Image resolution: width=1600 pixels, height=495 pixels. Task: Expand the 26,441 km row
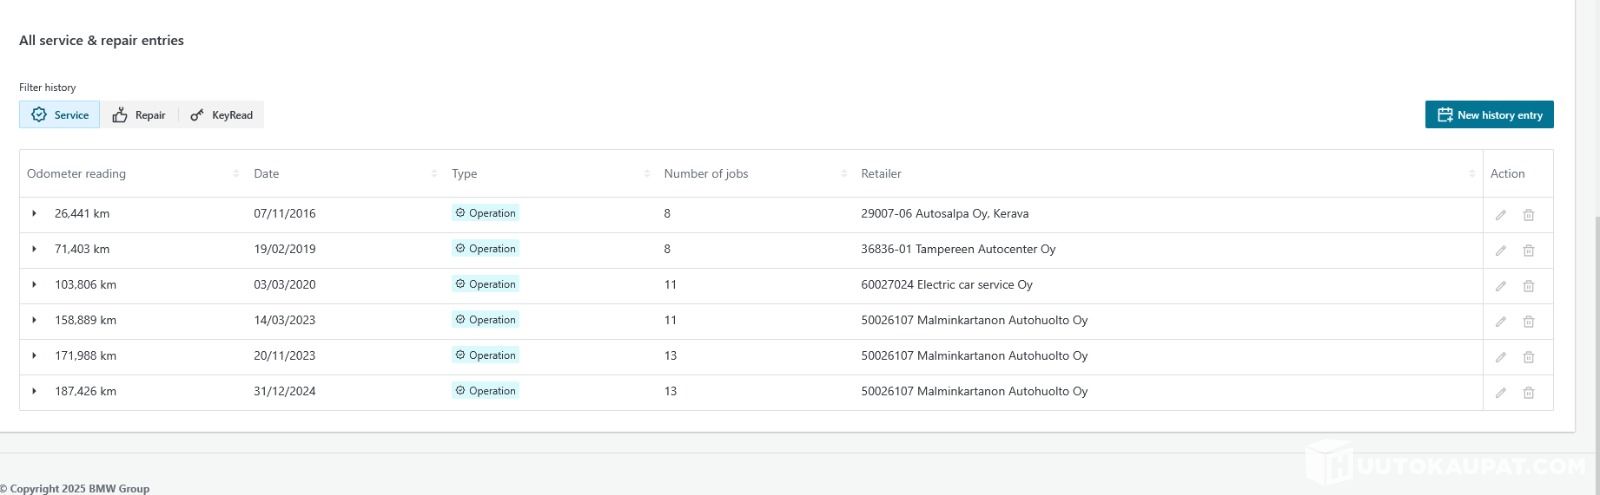(34, 214)
